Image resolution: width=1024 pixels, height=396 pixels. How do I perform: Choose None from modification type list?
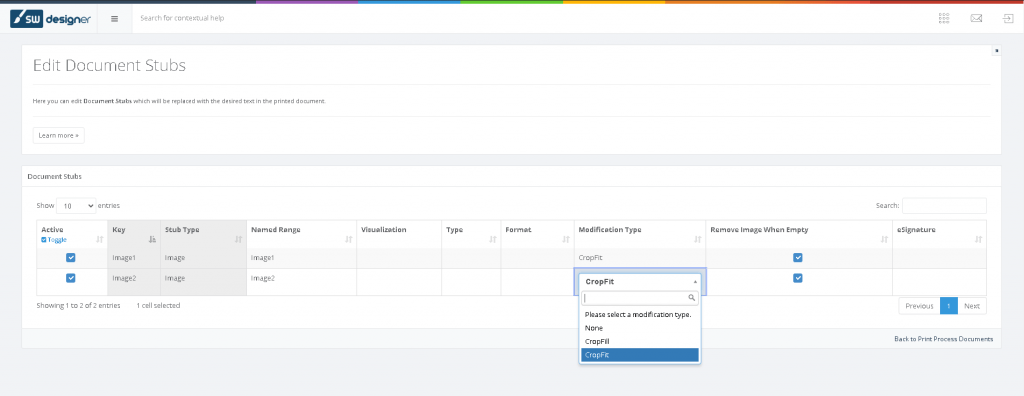point(640,328)
